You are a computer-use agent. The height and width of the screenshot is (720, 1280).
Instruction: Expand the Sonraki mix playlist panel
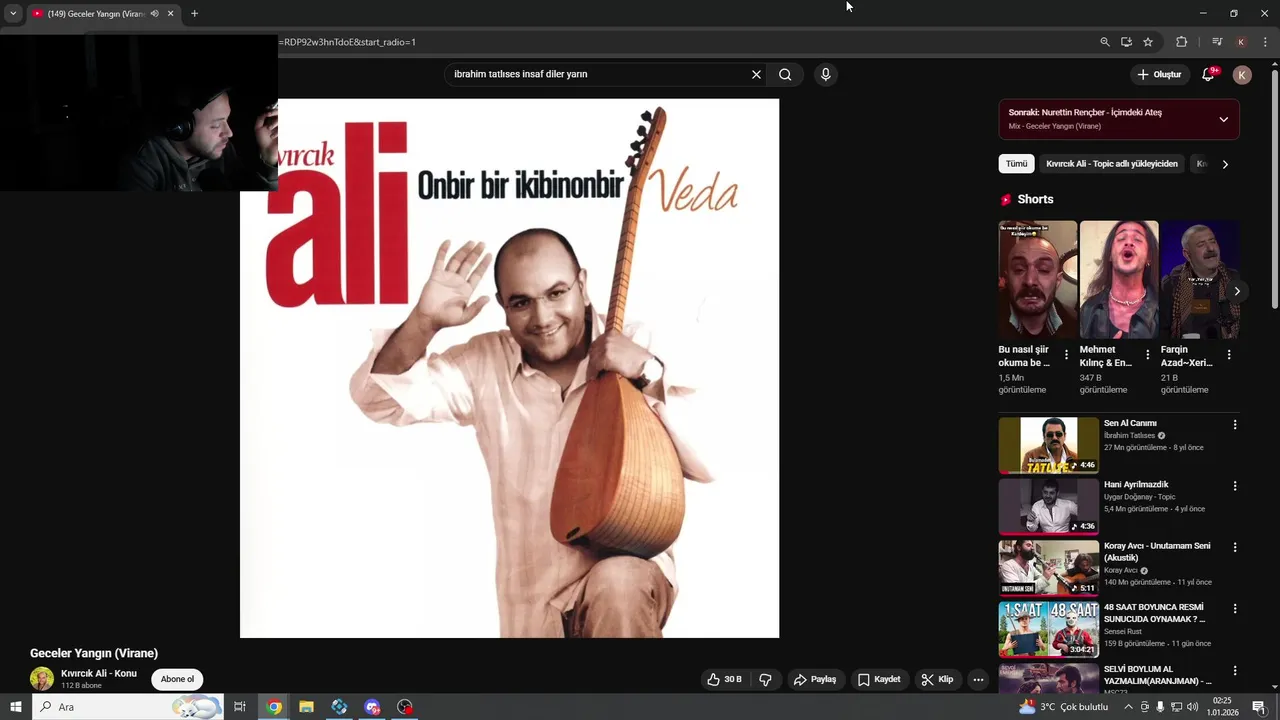coord(1223,119)
